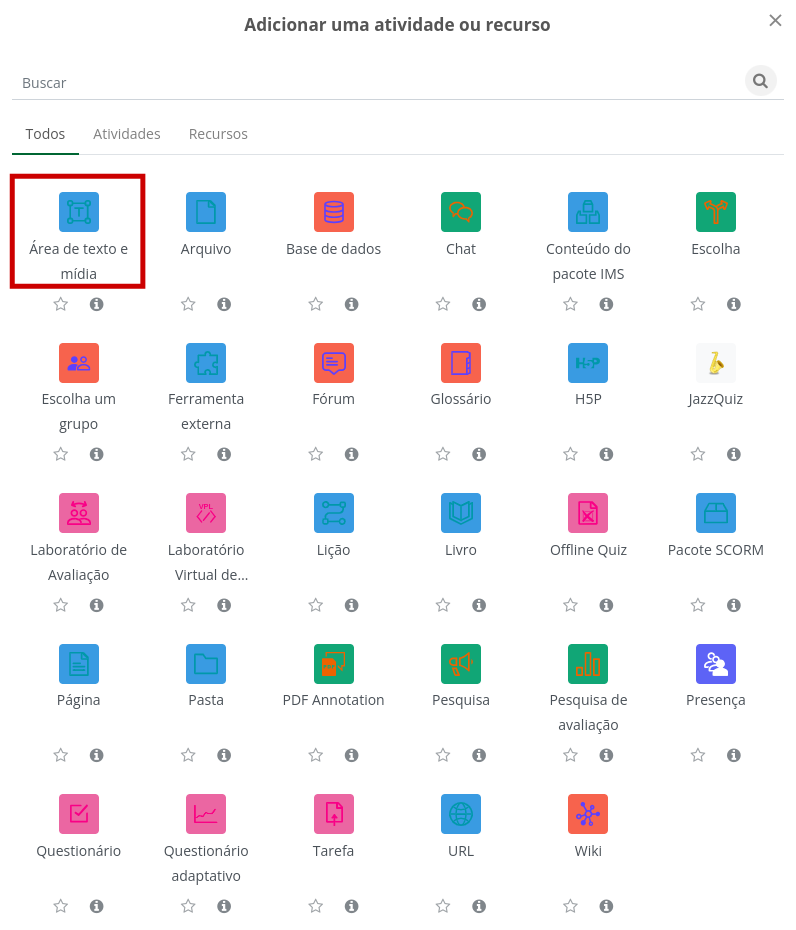Star the Questionário activity
796x930 pixels.
(61, 906)
